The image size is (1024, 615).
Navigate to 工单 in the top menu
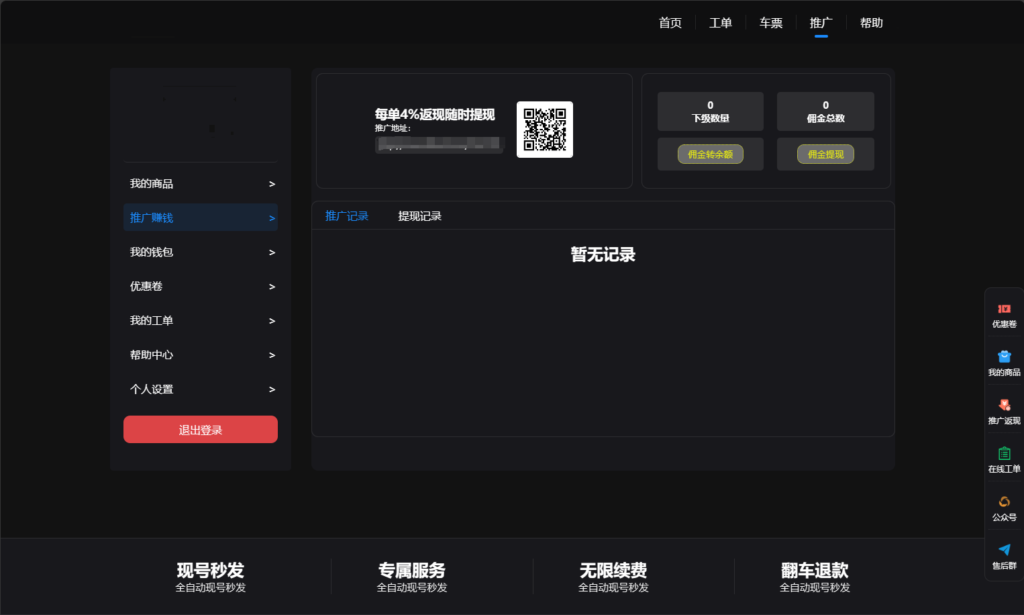coord(720,22)
